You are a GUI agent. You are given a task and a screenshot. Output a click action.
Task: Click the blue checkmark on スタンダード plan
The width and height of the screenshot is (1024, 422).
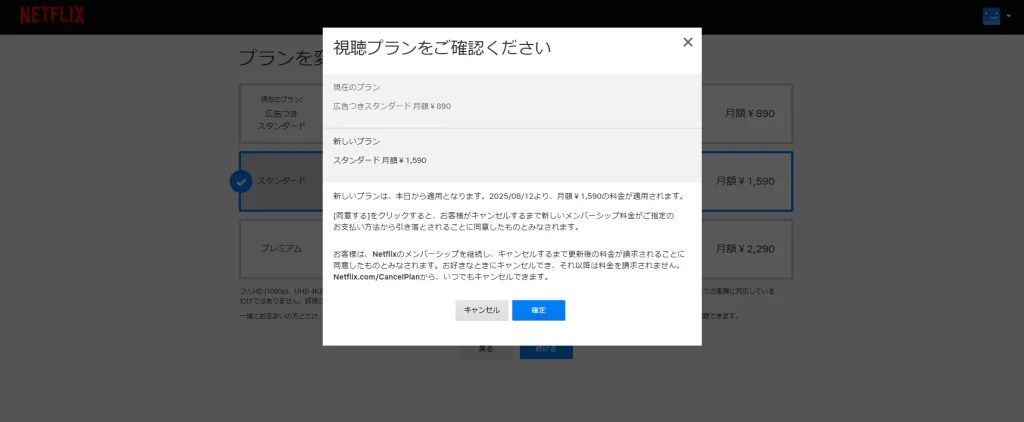[240, 181]
